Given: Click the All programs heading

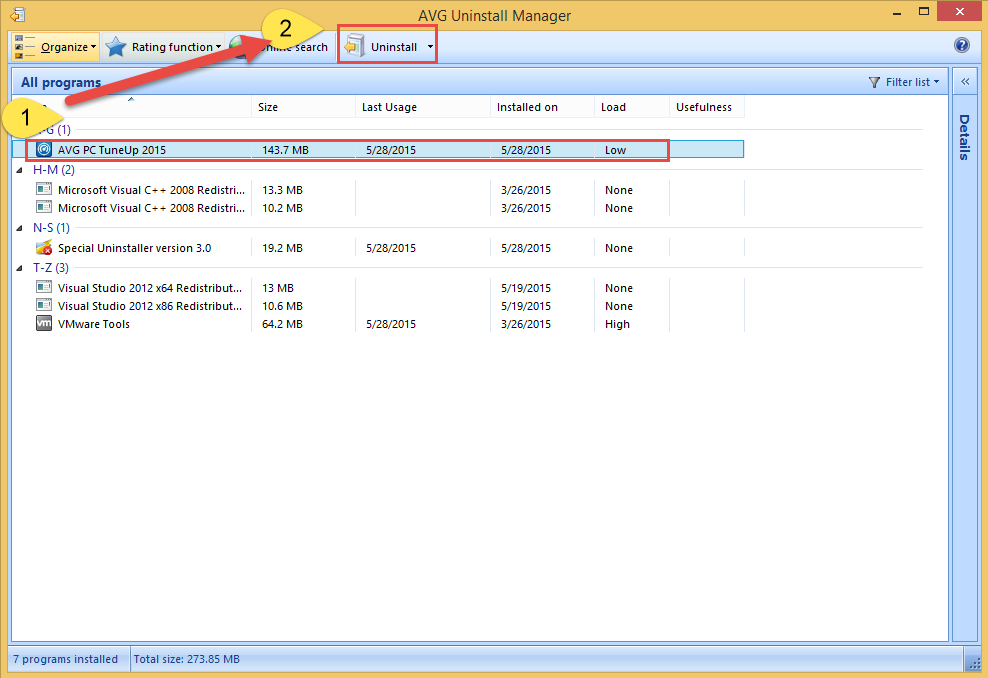Looking at the screenshot, I should click(60, 83).
